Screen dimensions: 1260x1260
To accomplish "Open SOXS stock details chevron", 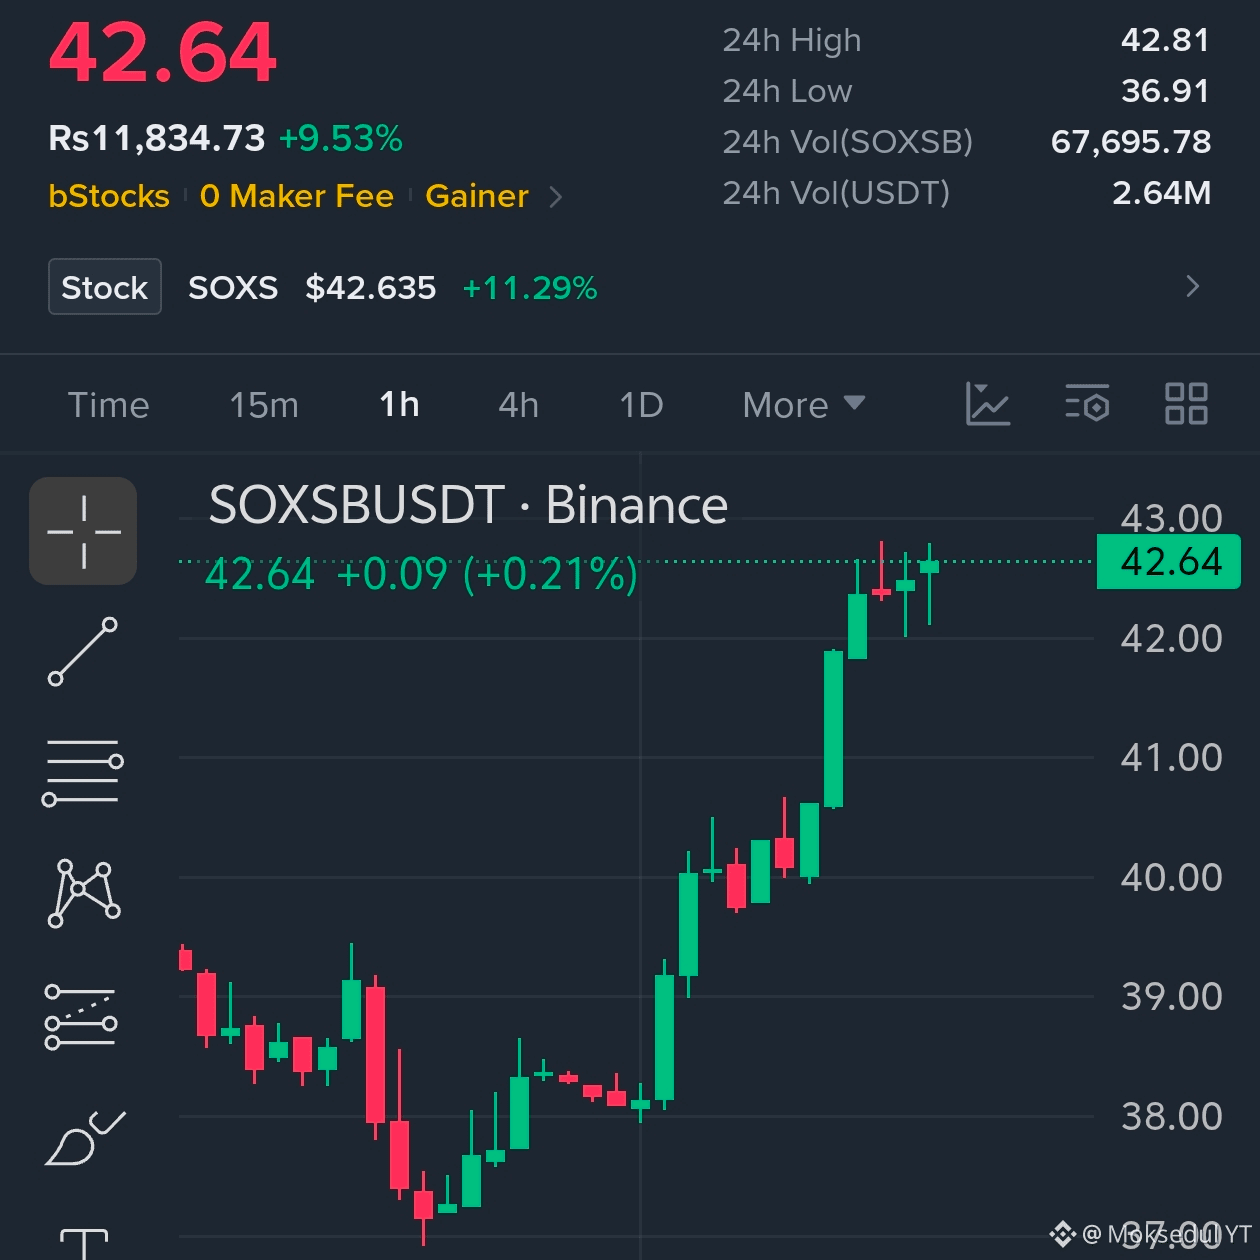I will [x=1192, y=287].
